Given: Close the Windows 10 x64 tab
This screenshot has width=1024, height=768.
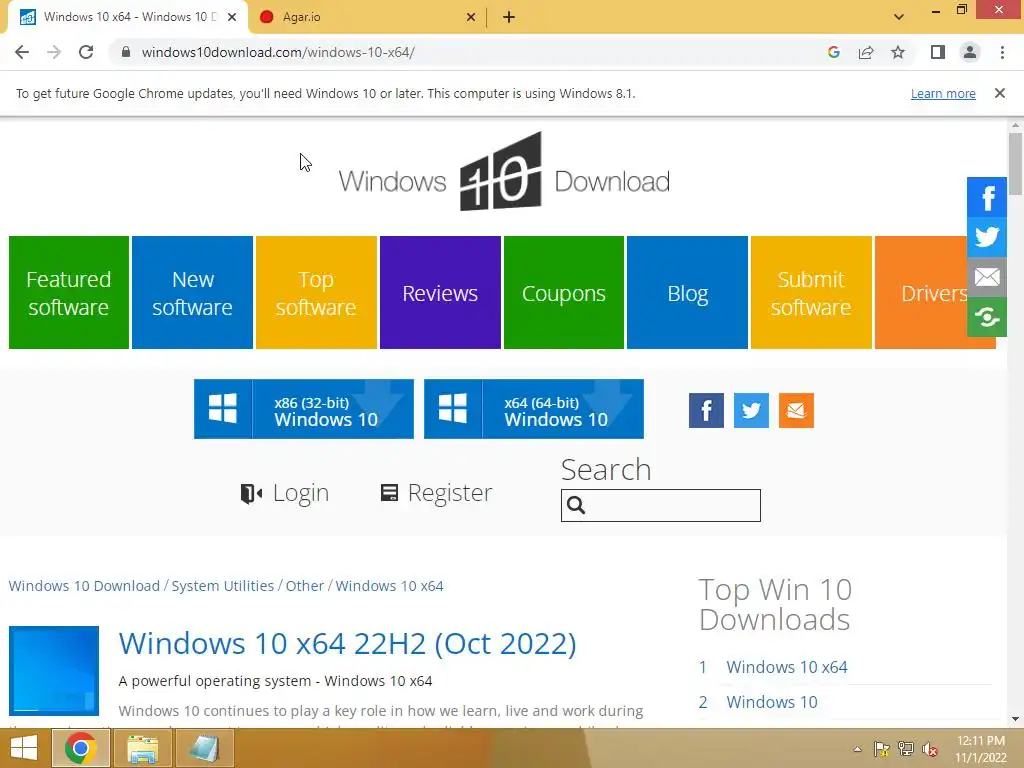Looking at the screenshot, I should coord(232,17).
